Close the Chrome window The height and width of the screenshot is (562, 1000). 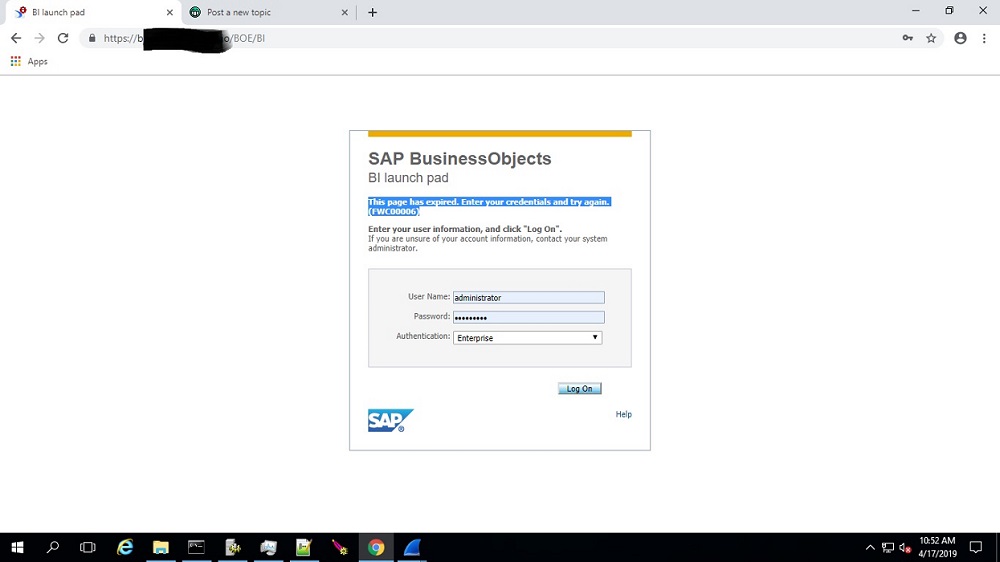click(x=983, y=11)
